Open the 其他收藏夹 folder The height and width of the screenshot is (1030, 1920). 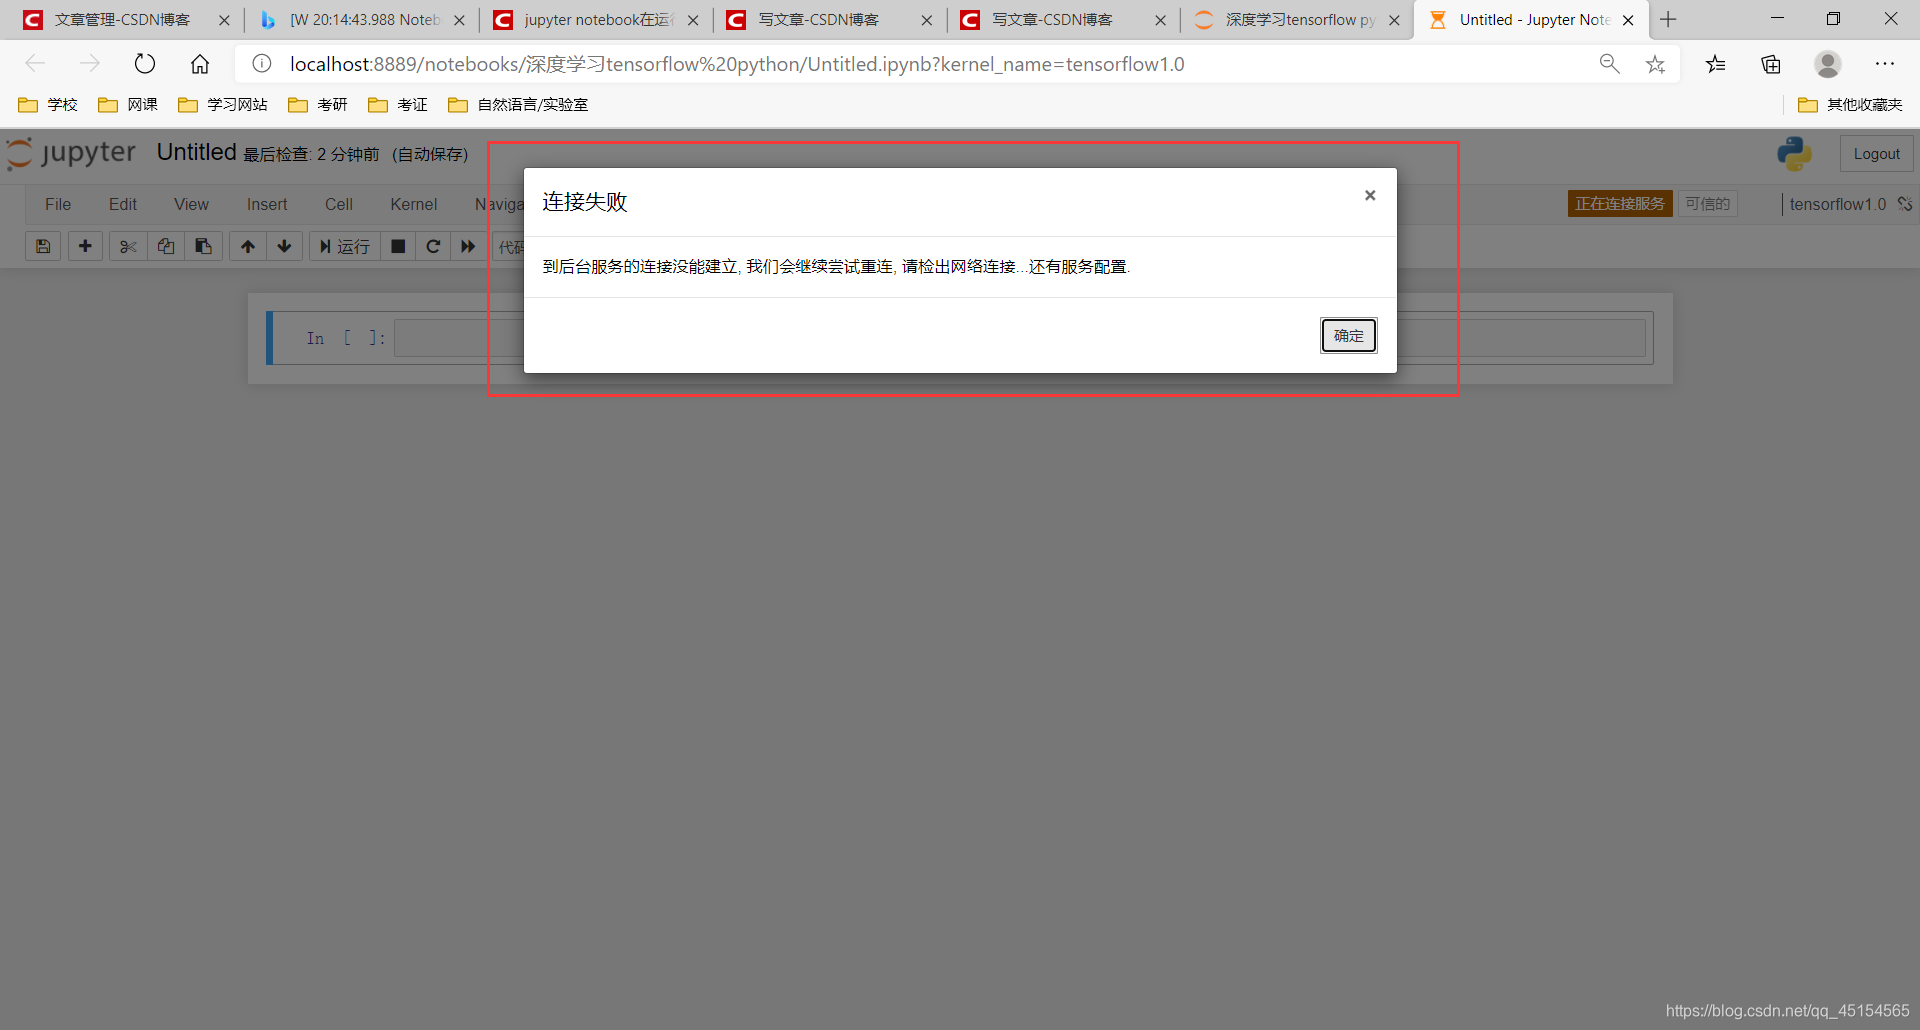tap(1850, 104)
